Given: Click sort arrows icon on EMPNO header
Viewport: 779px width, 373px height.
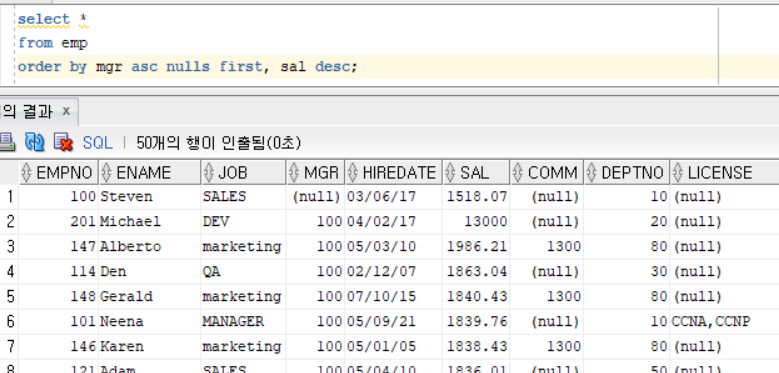Looking at the screenshot, I should 27,173.
